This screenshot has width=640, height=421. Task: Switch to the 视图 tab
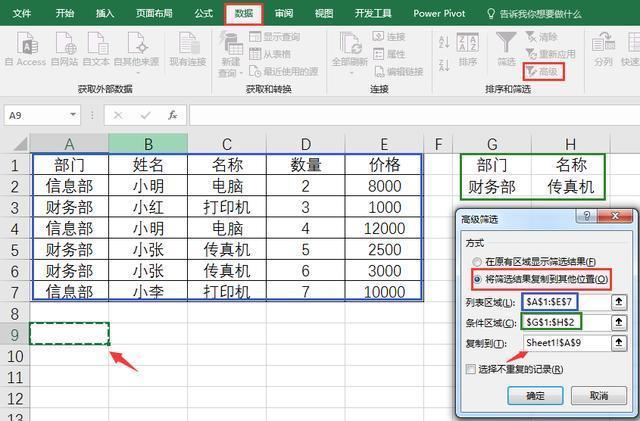pos(324,13)
